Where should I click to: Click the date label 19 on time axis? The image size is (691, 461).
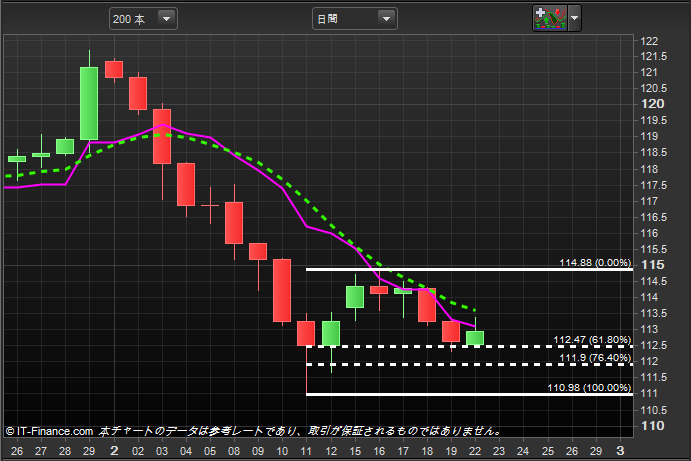451,451
